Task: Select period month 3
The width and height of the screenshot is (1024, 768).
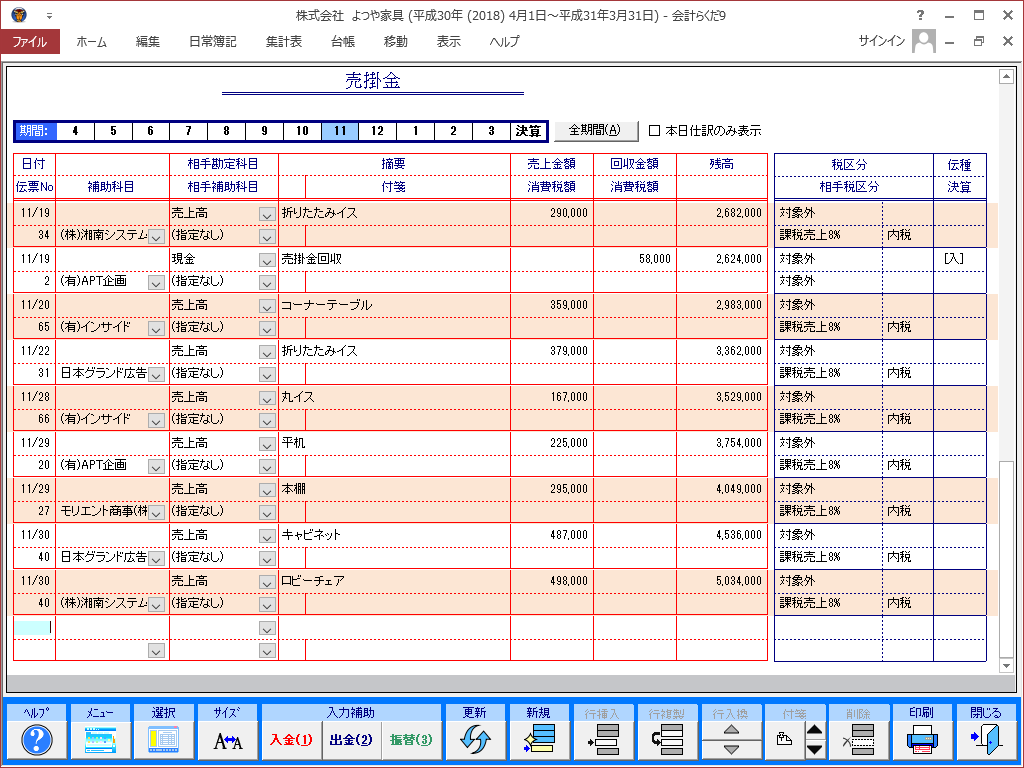Action: (491, 131)
